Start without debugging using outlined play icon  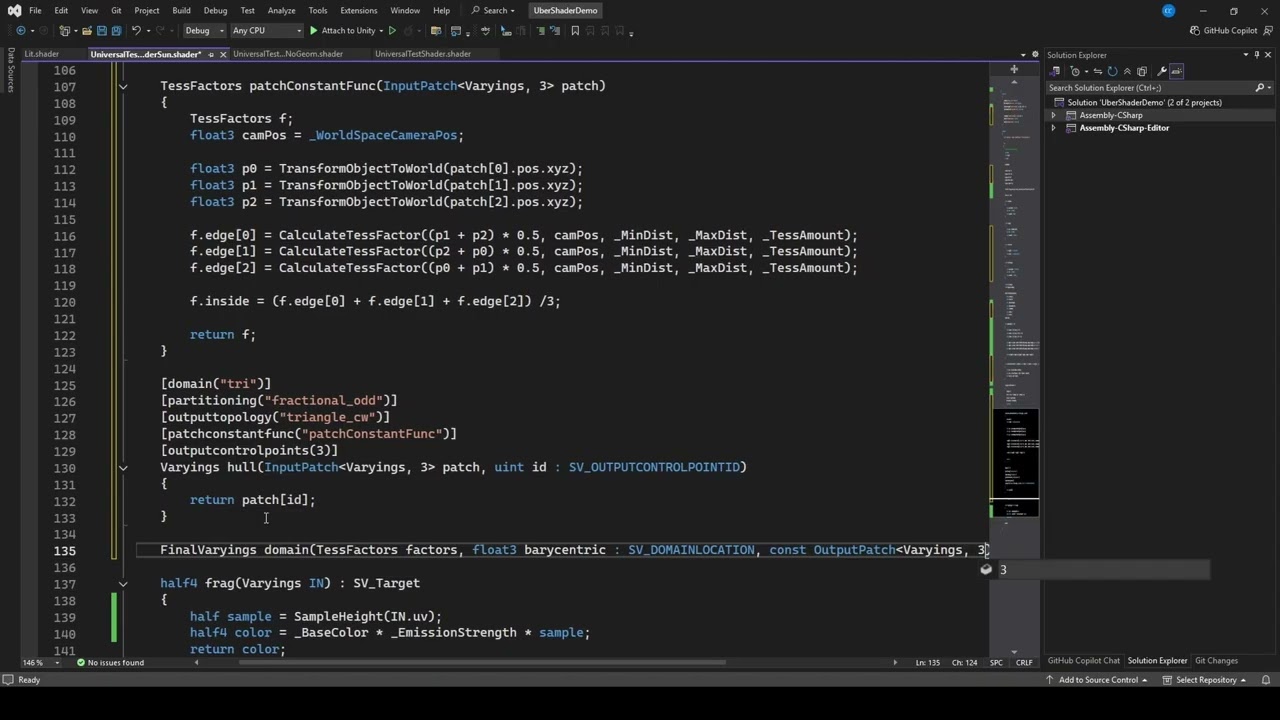point(392,31)
